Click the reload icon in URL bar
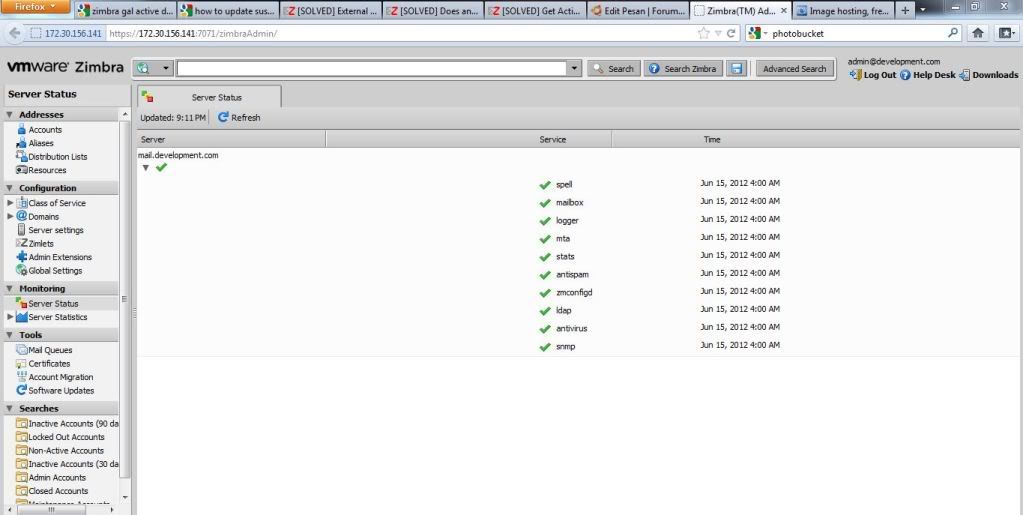Image resolution: width=1023 pixels, height=515 pixels. pyautogui.click(x=731, y=33)
